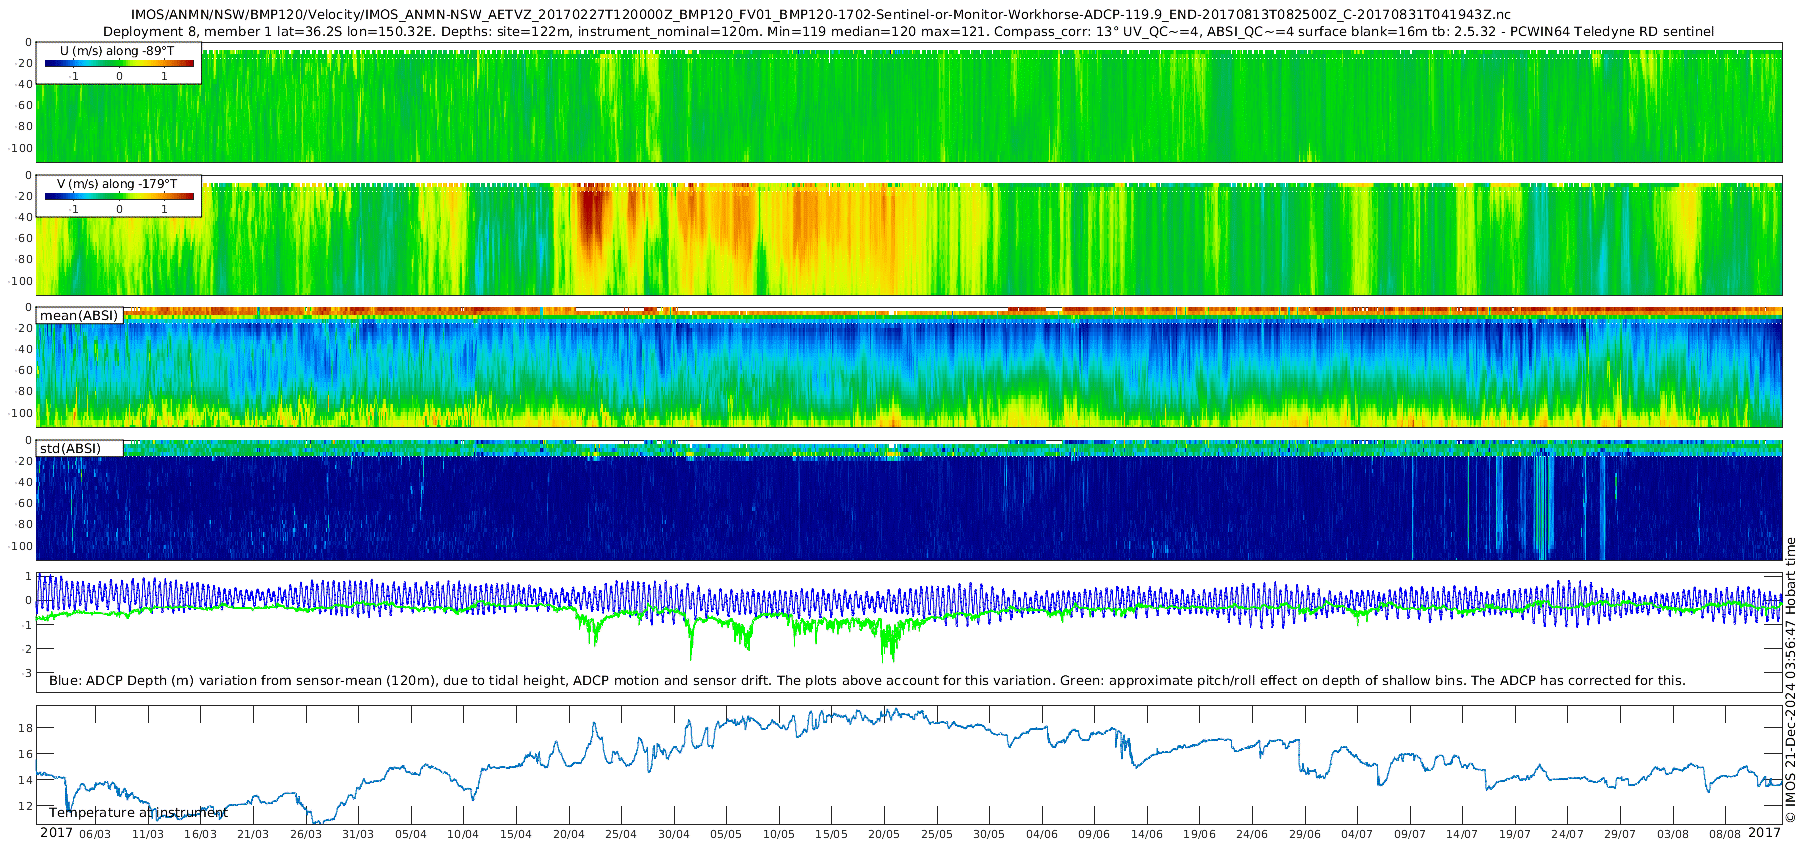Click the U (m/s) velocity colorbar
Viewport: 1800px width, 850px height.
tap(119, 64)
